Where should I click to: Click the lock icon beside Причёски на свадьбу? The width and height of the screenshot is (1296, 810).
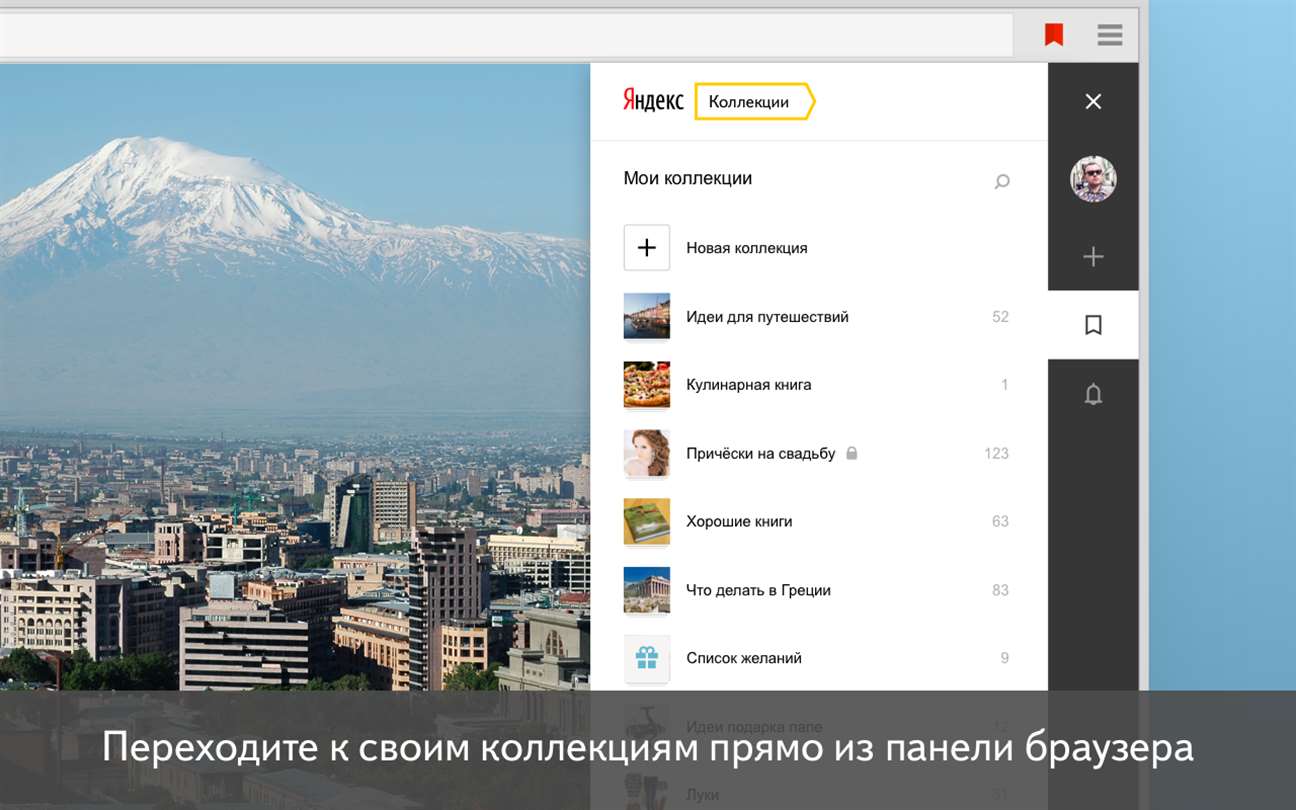(852, 453)
